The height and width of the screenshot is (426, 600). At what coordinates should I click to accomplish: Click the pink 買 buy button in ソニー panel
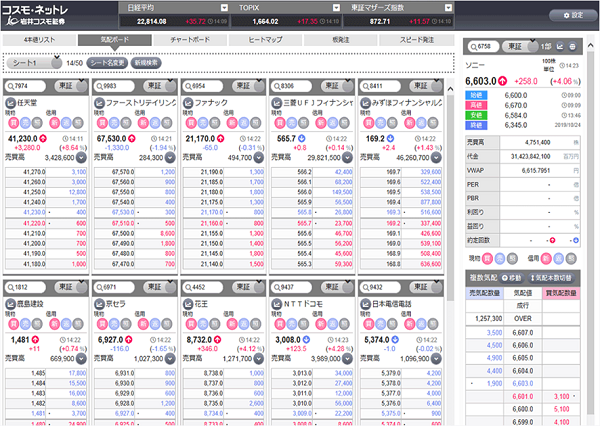(x=487, y=258)
